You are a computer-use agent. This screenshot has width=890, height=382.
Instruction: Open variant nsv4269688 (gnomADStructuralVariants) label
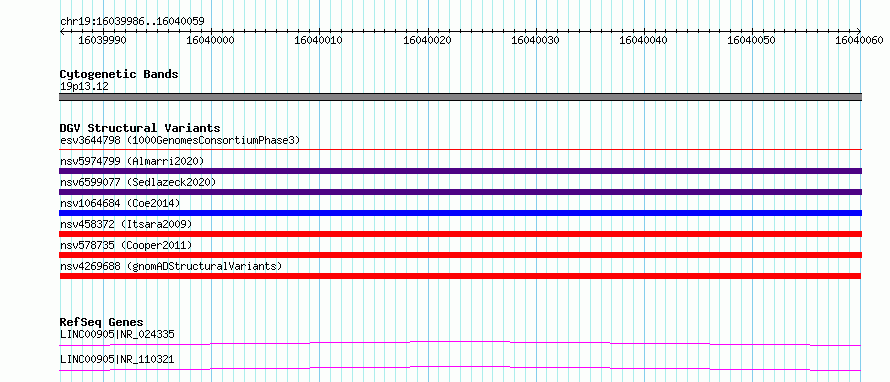[x=171, y=266]
